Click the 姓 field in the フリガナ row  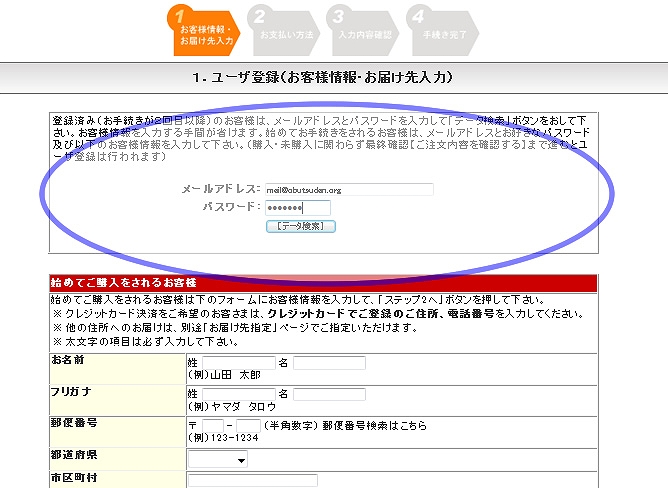[x=238, y=394]
